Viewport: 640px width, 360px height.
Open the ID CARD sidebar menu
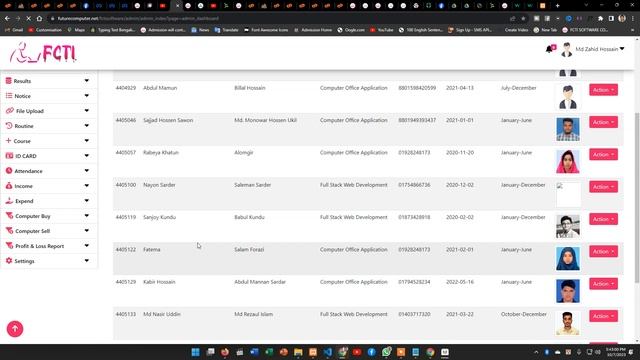click(x=48, y=156)
